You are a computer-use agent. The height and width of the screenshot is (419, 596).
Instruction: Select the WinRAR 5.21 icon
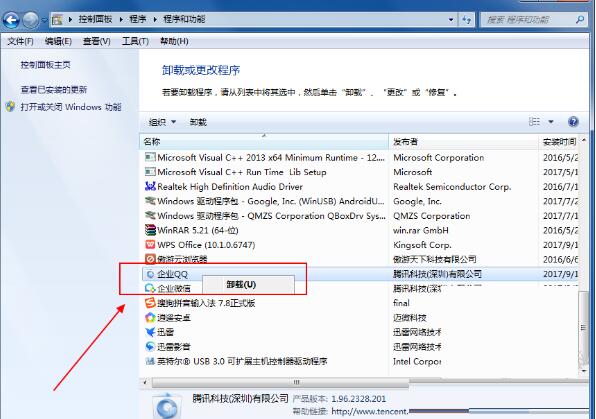[x=150, y=230]
